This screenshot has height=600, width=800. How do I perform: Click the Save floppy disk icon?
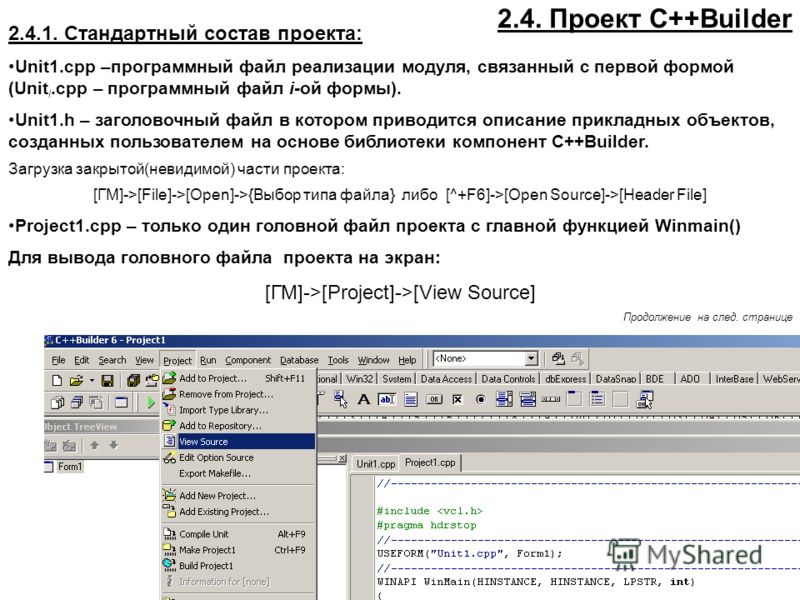pyautogui.click(x=107, y=380)
